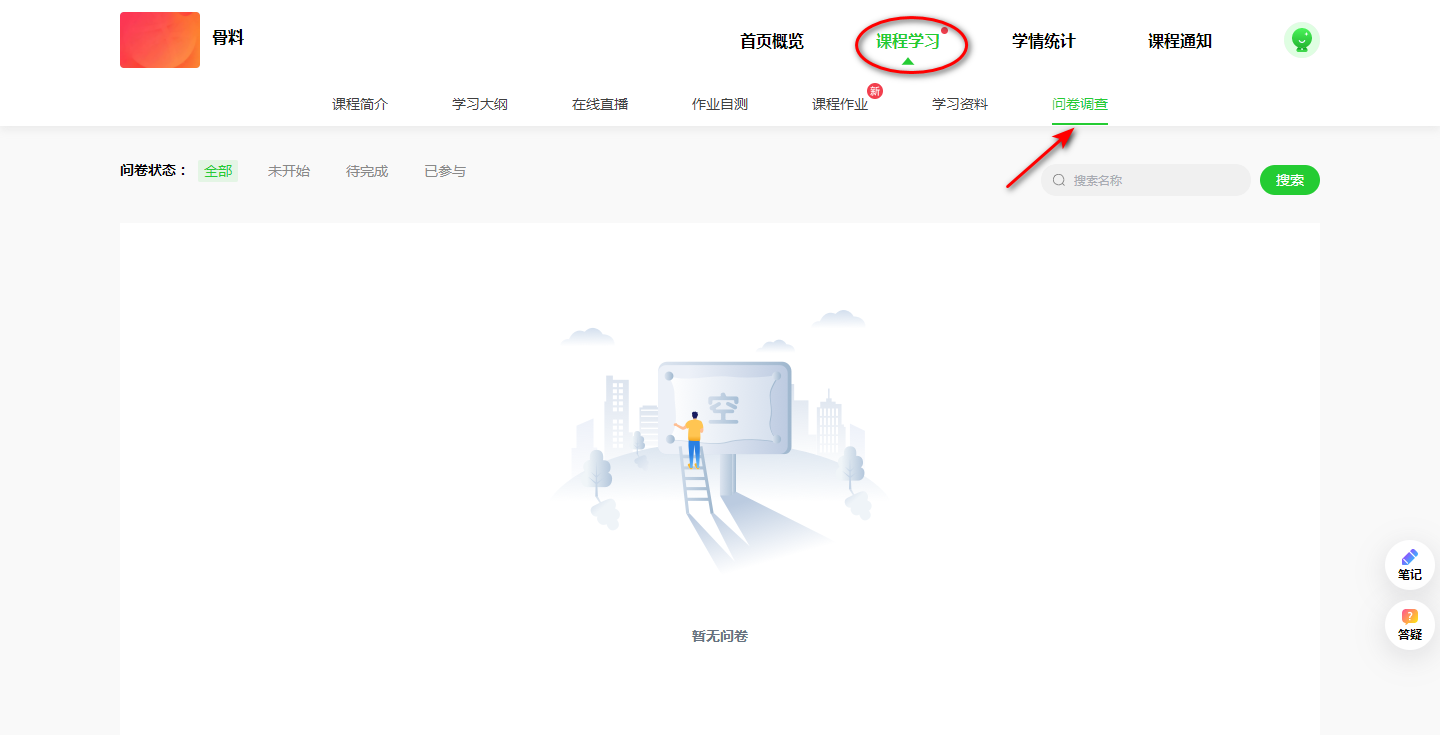
Task: Click the green user avatar icon
Action: (1301, 40)
